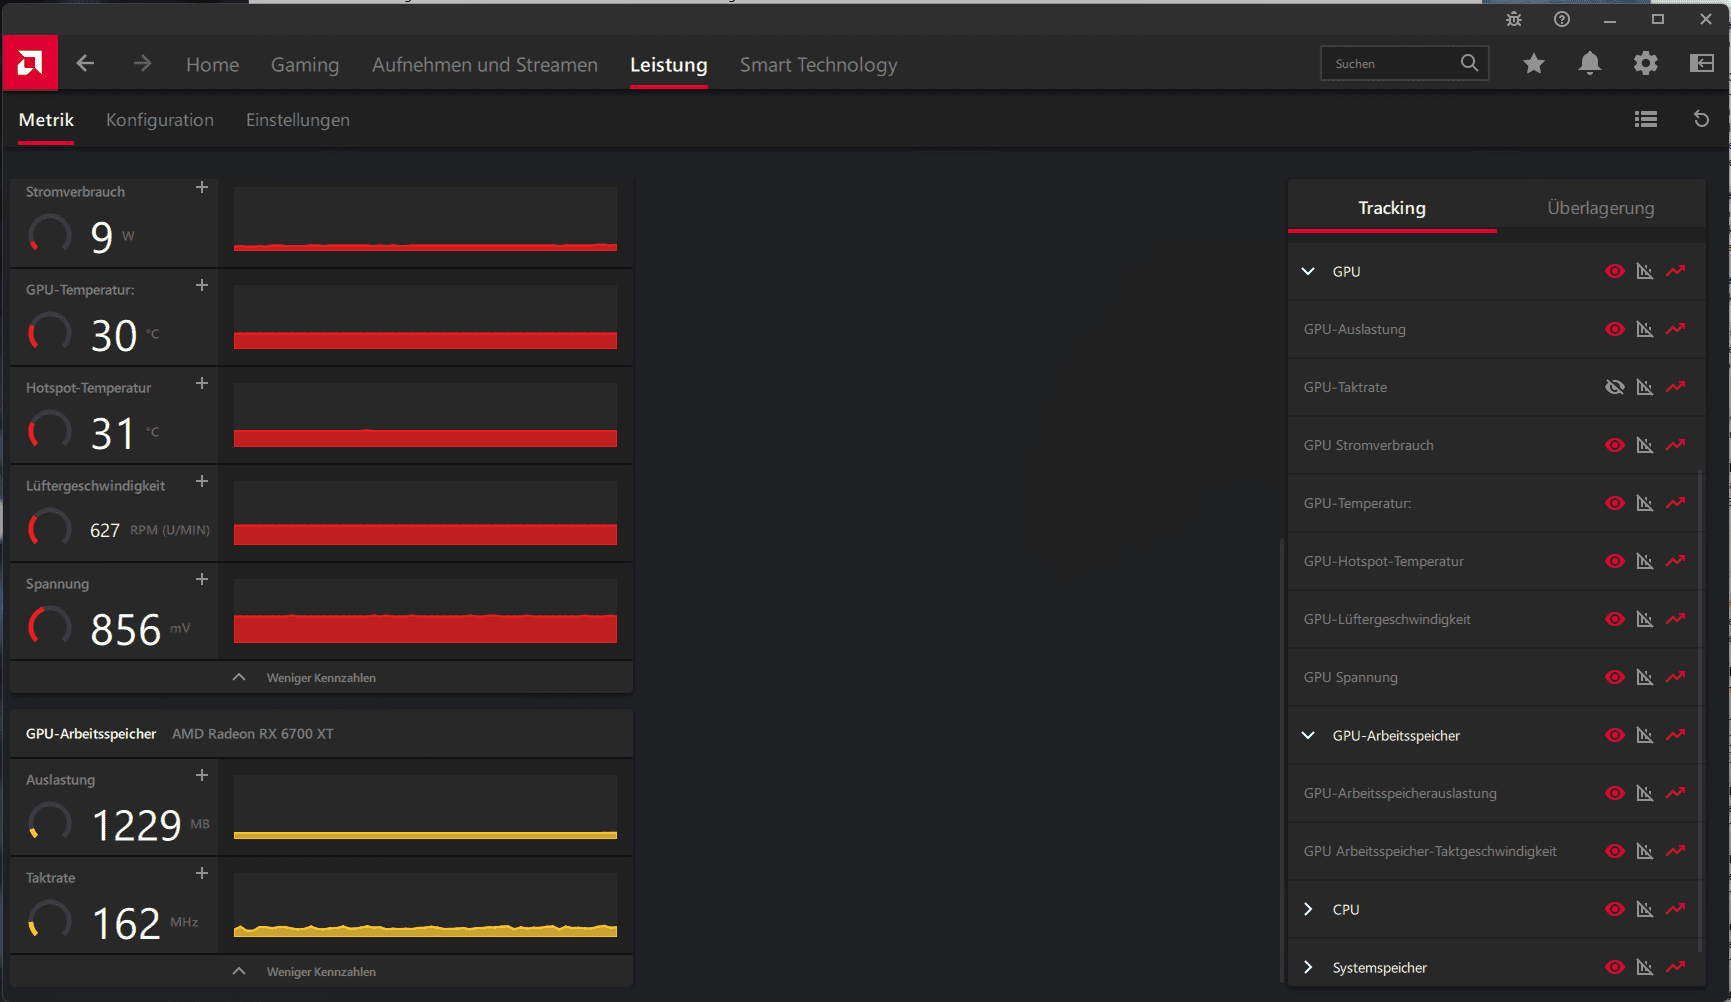
Task: Go back with the left arrow
Action: pyautogui.click(x=85, y=64)
